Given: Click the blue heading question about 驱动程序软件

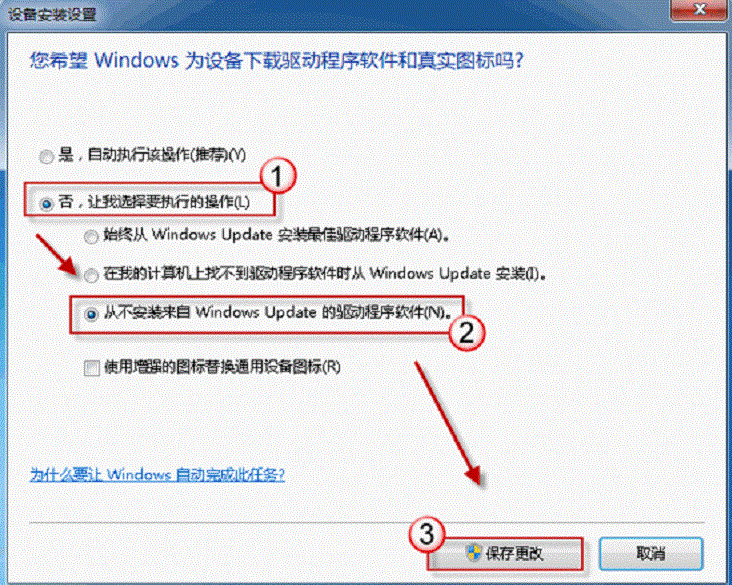Looking at the screenshot, I should [x=277, y=60].
